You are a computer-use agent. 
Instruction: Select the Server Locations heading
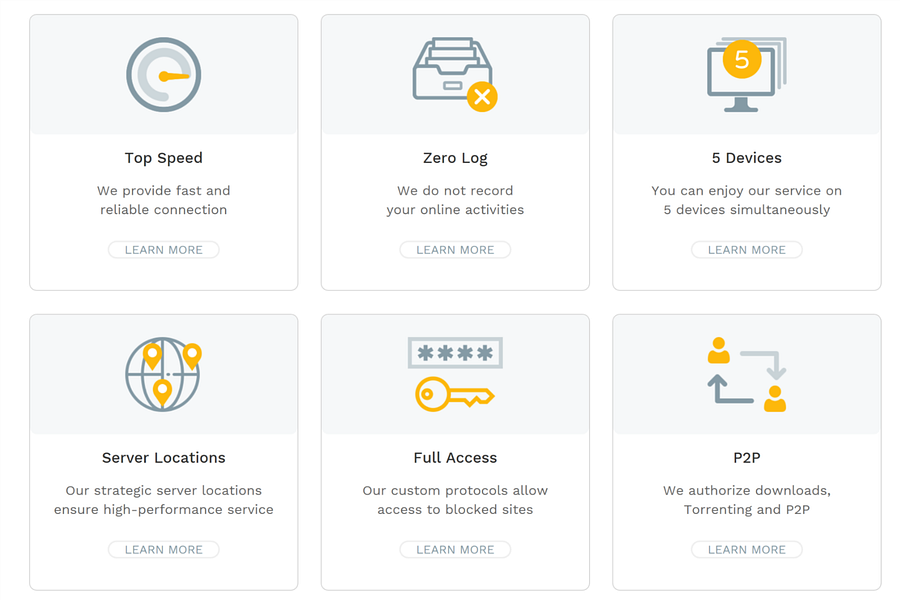[x=163, y=457]
